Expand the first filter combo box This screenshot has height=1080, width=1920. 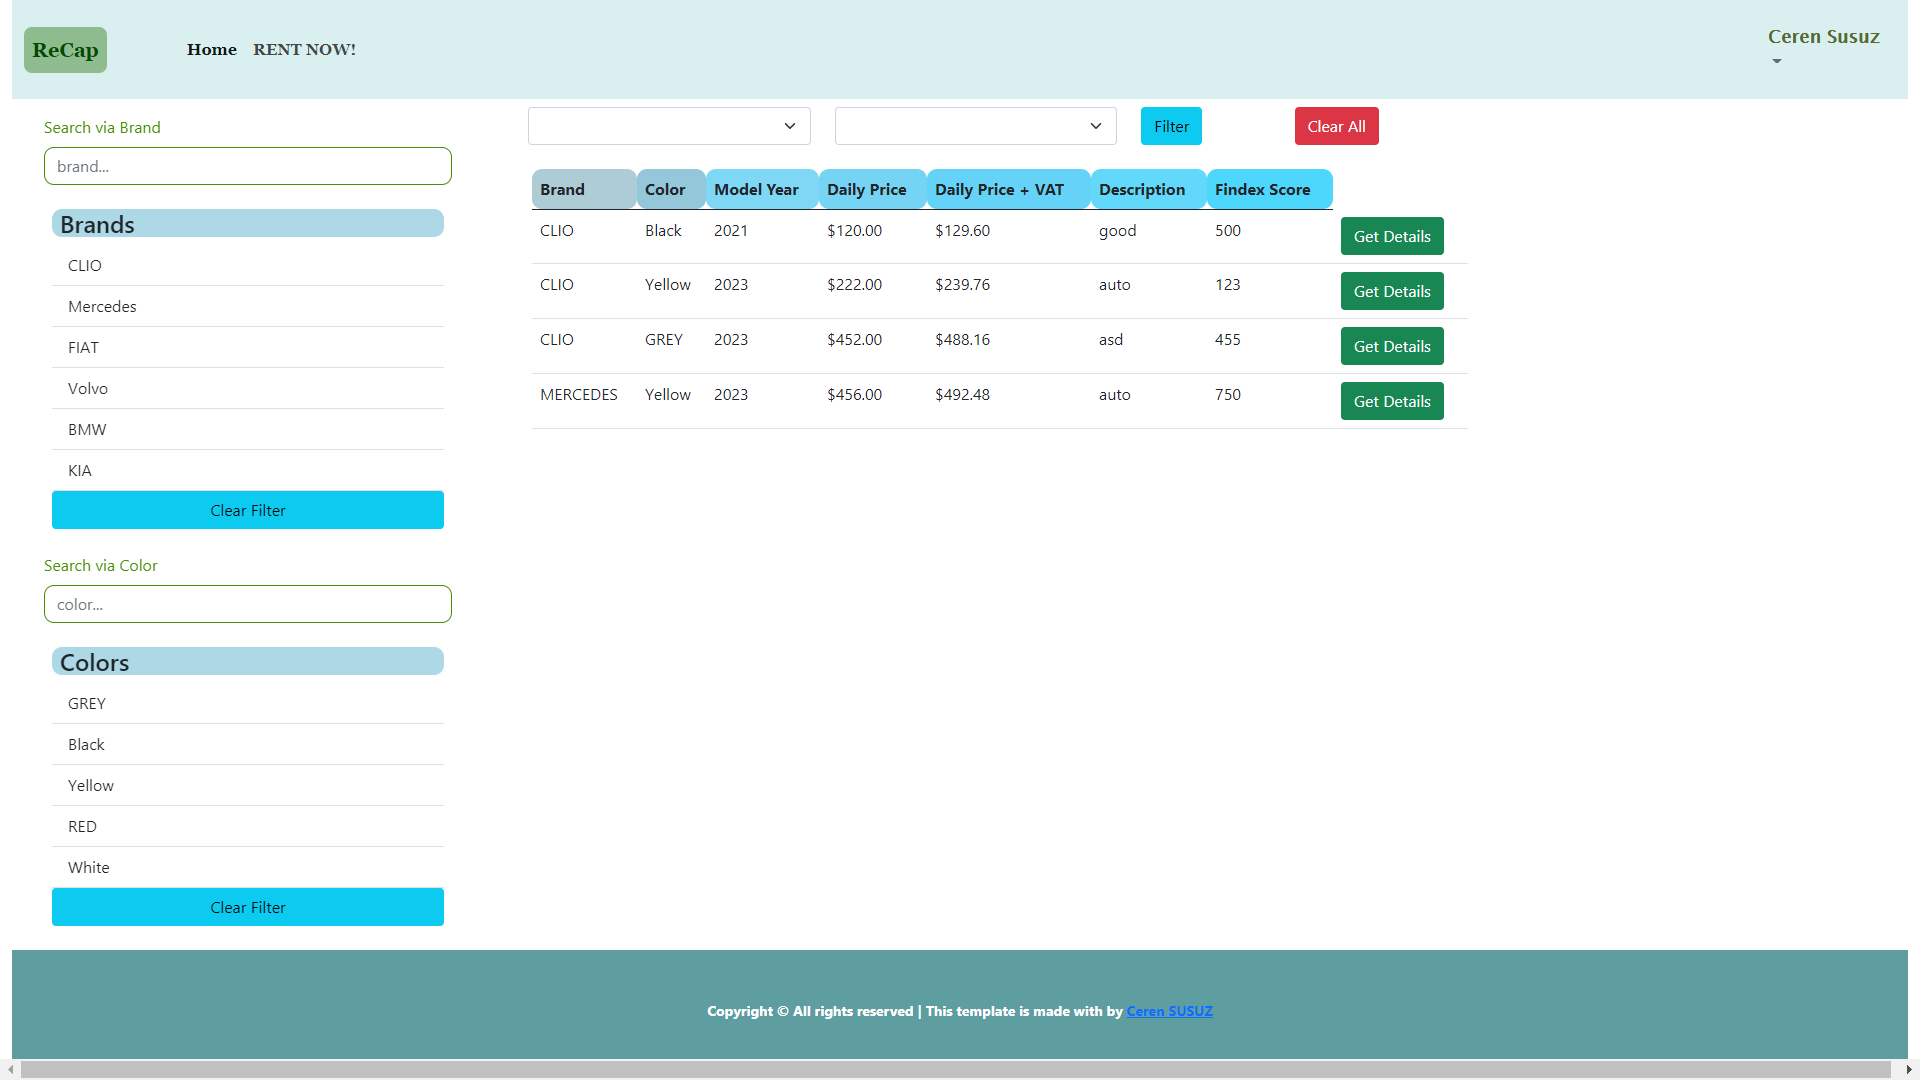click(x=668, y=126)
